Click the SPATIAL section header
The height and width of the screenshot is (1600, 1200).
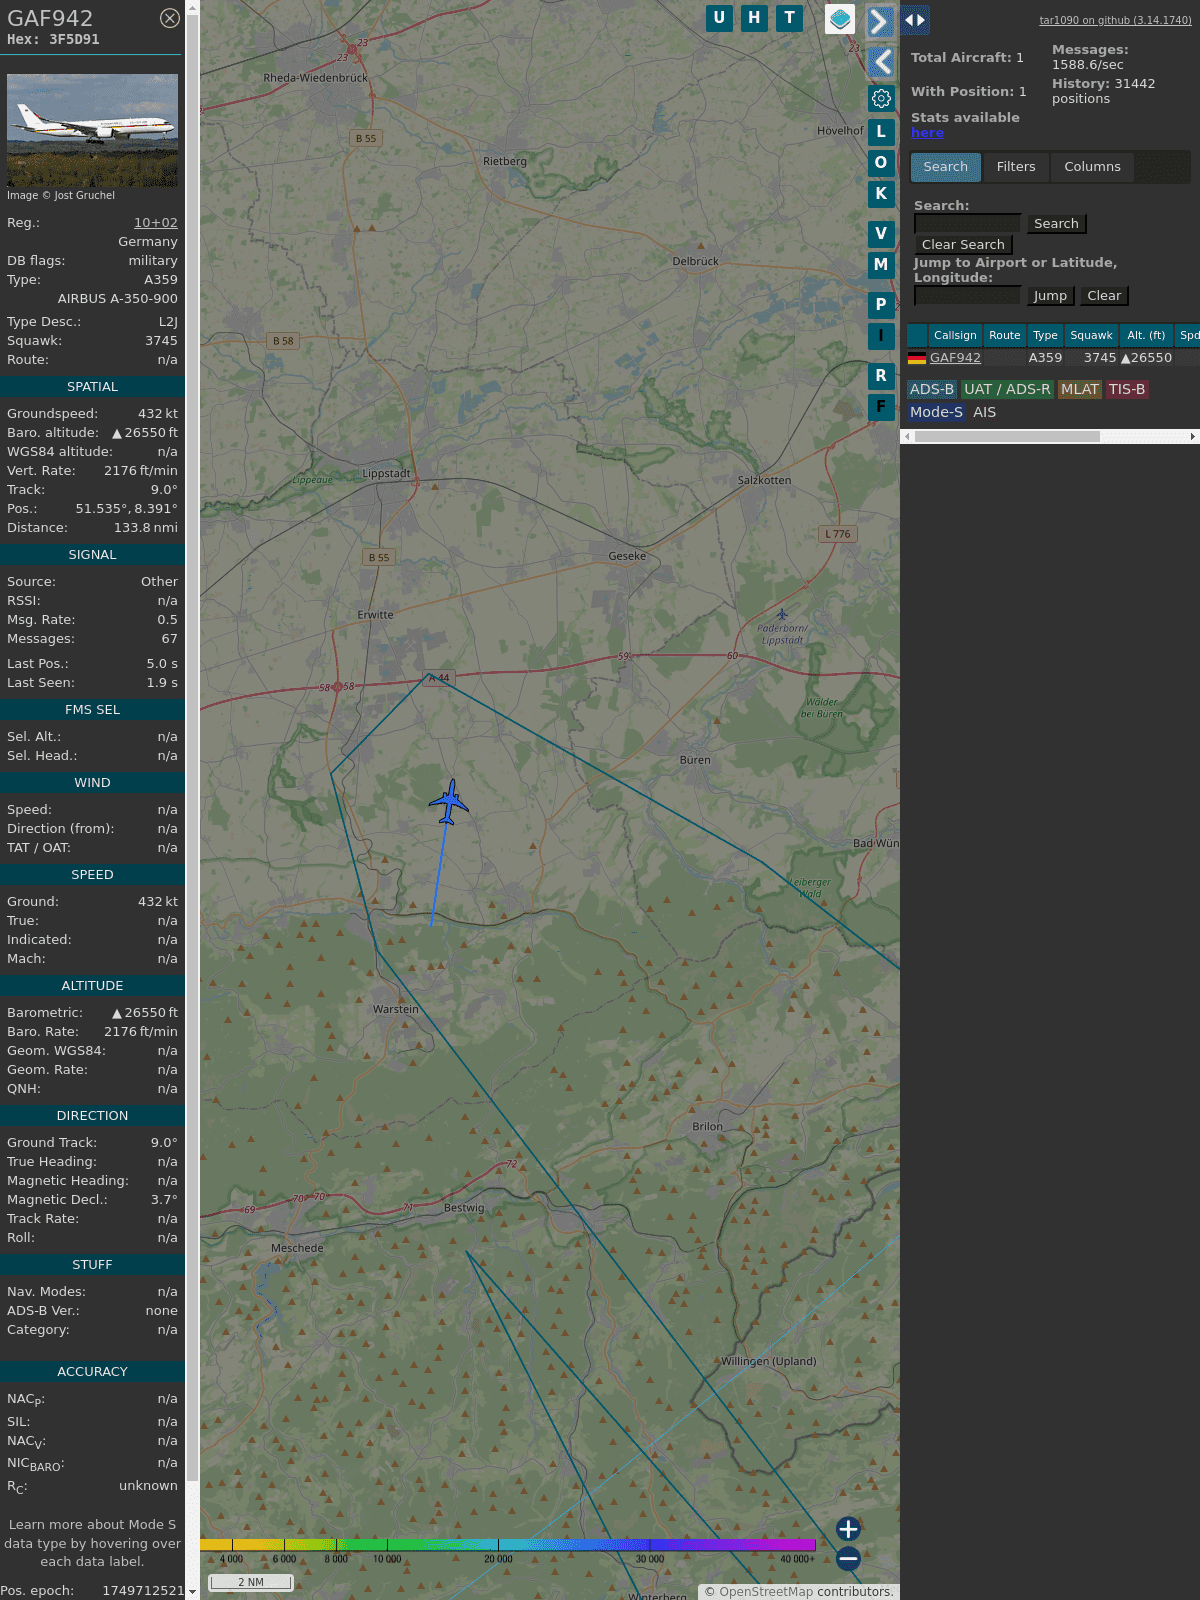pyautogui.click(x=92, y=387)
